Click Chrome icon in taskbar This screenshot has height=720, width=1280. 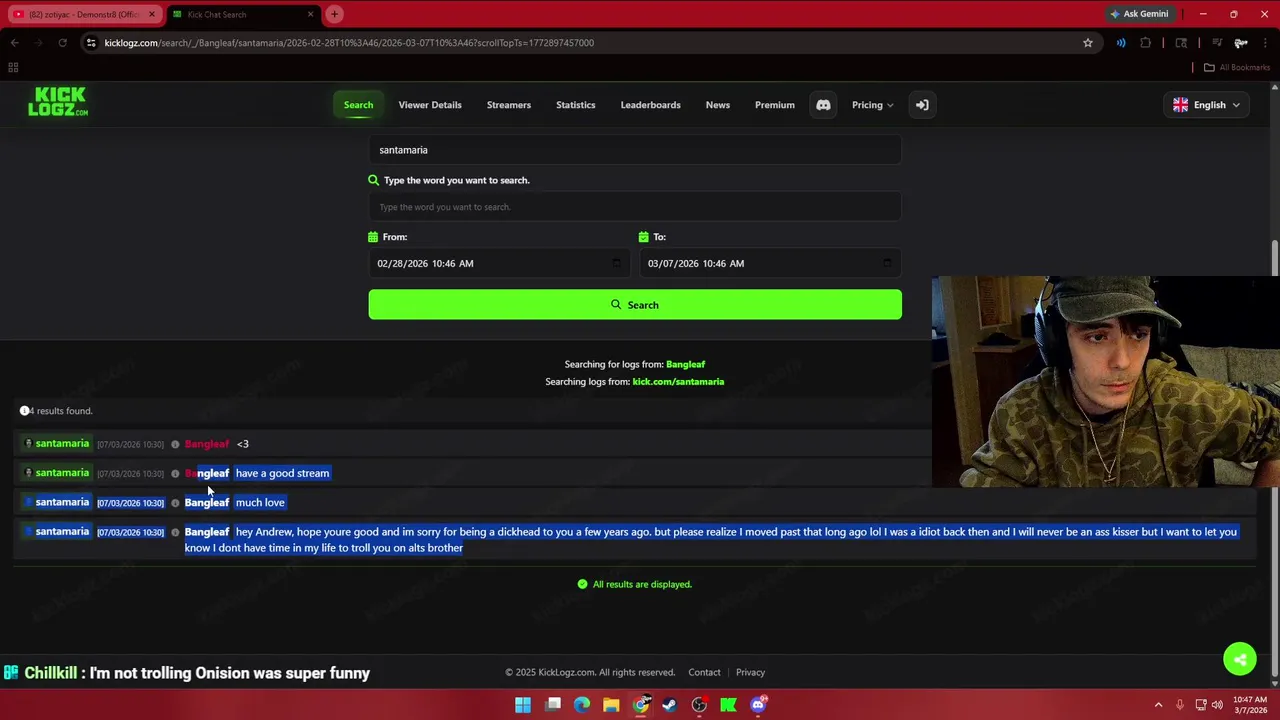[x=640, y=705]
